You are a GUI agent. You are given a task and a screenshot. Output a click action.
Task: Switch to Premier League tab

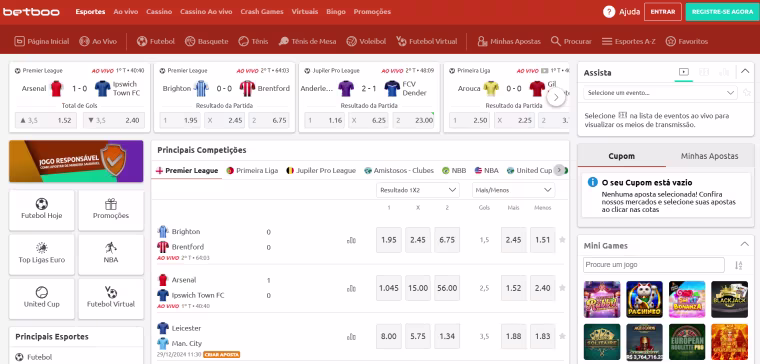tap(187, 171)
